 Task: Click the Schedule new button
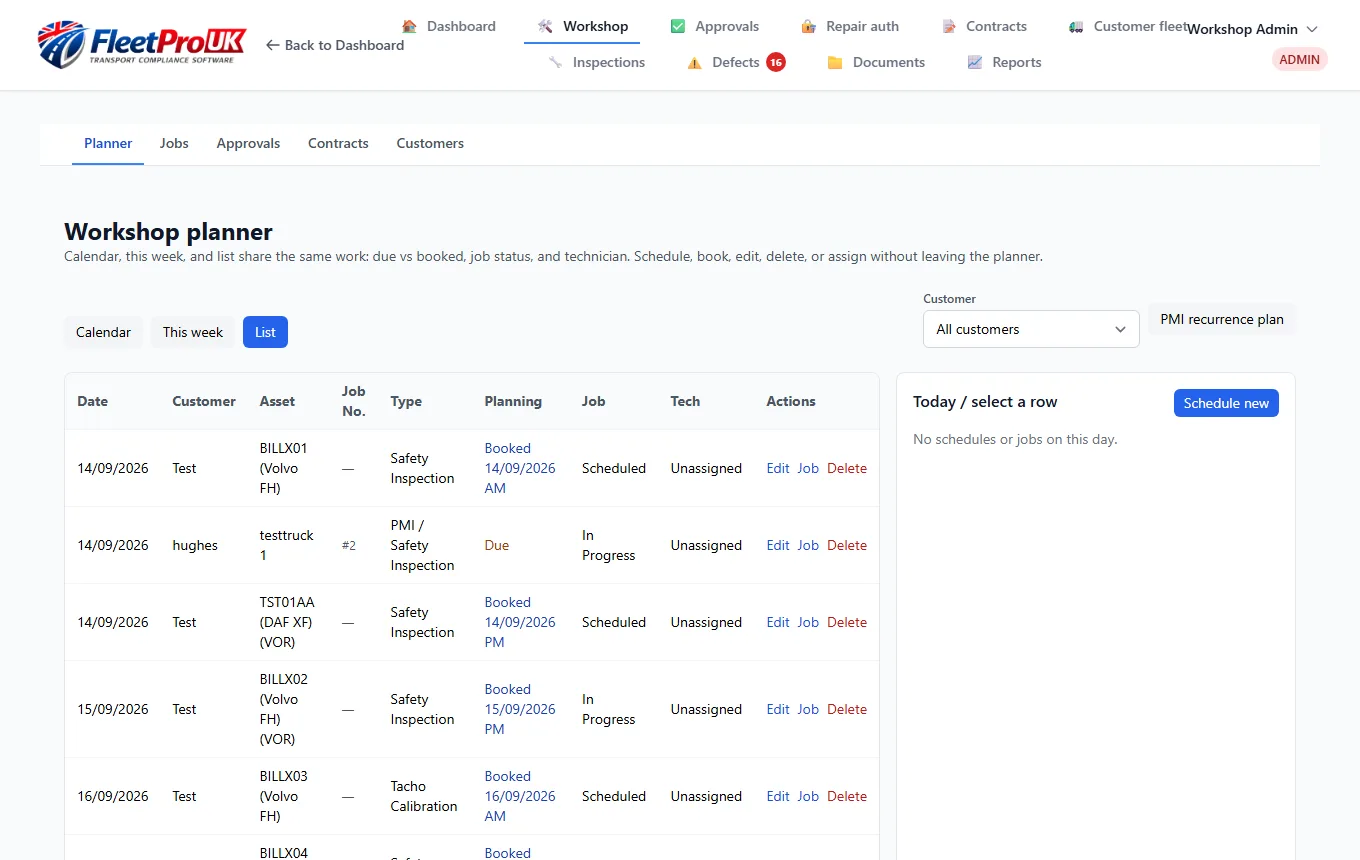1226,403
